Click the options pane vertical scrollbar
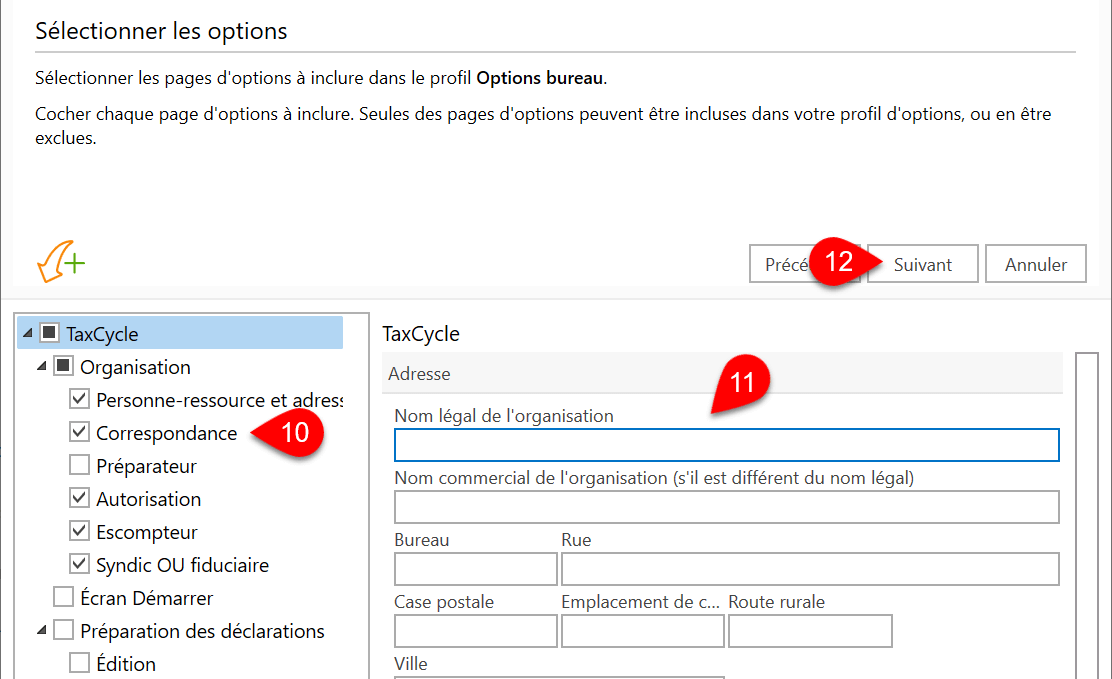This screenshot has height=679, width=1112. point(1086,515)
